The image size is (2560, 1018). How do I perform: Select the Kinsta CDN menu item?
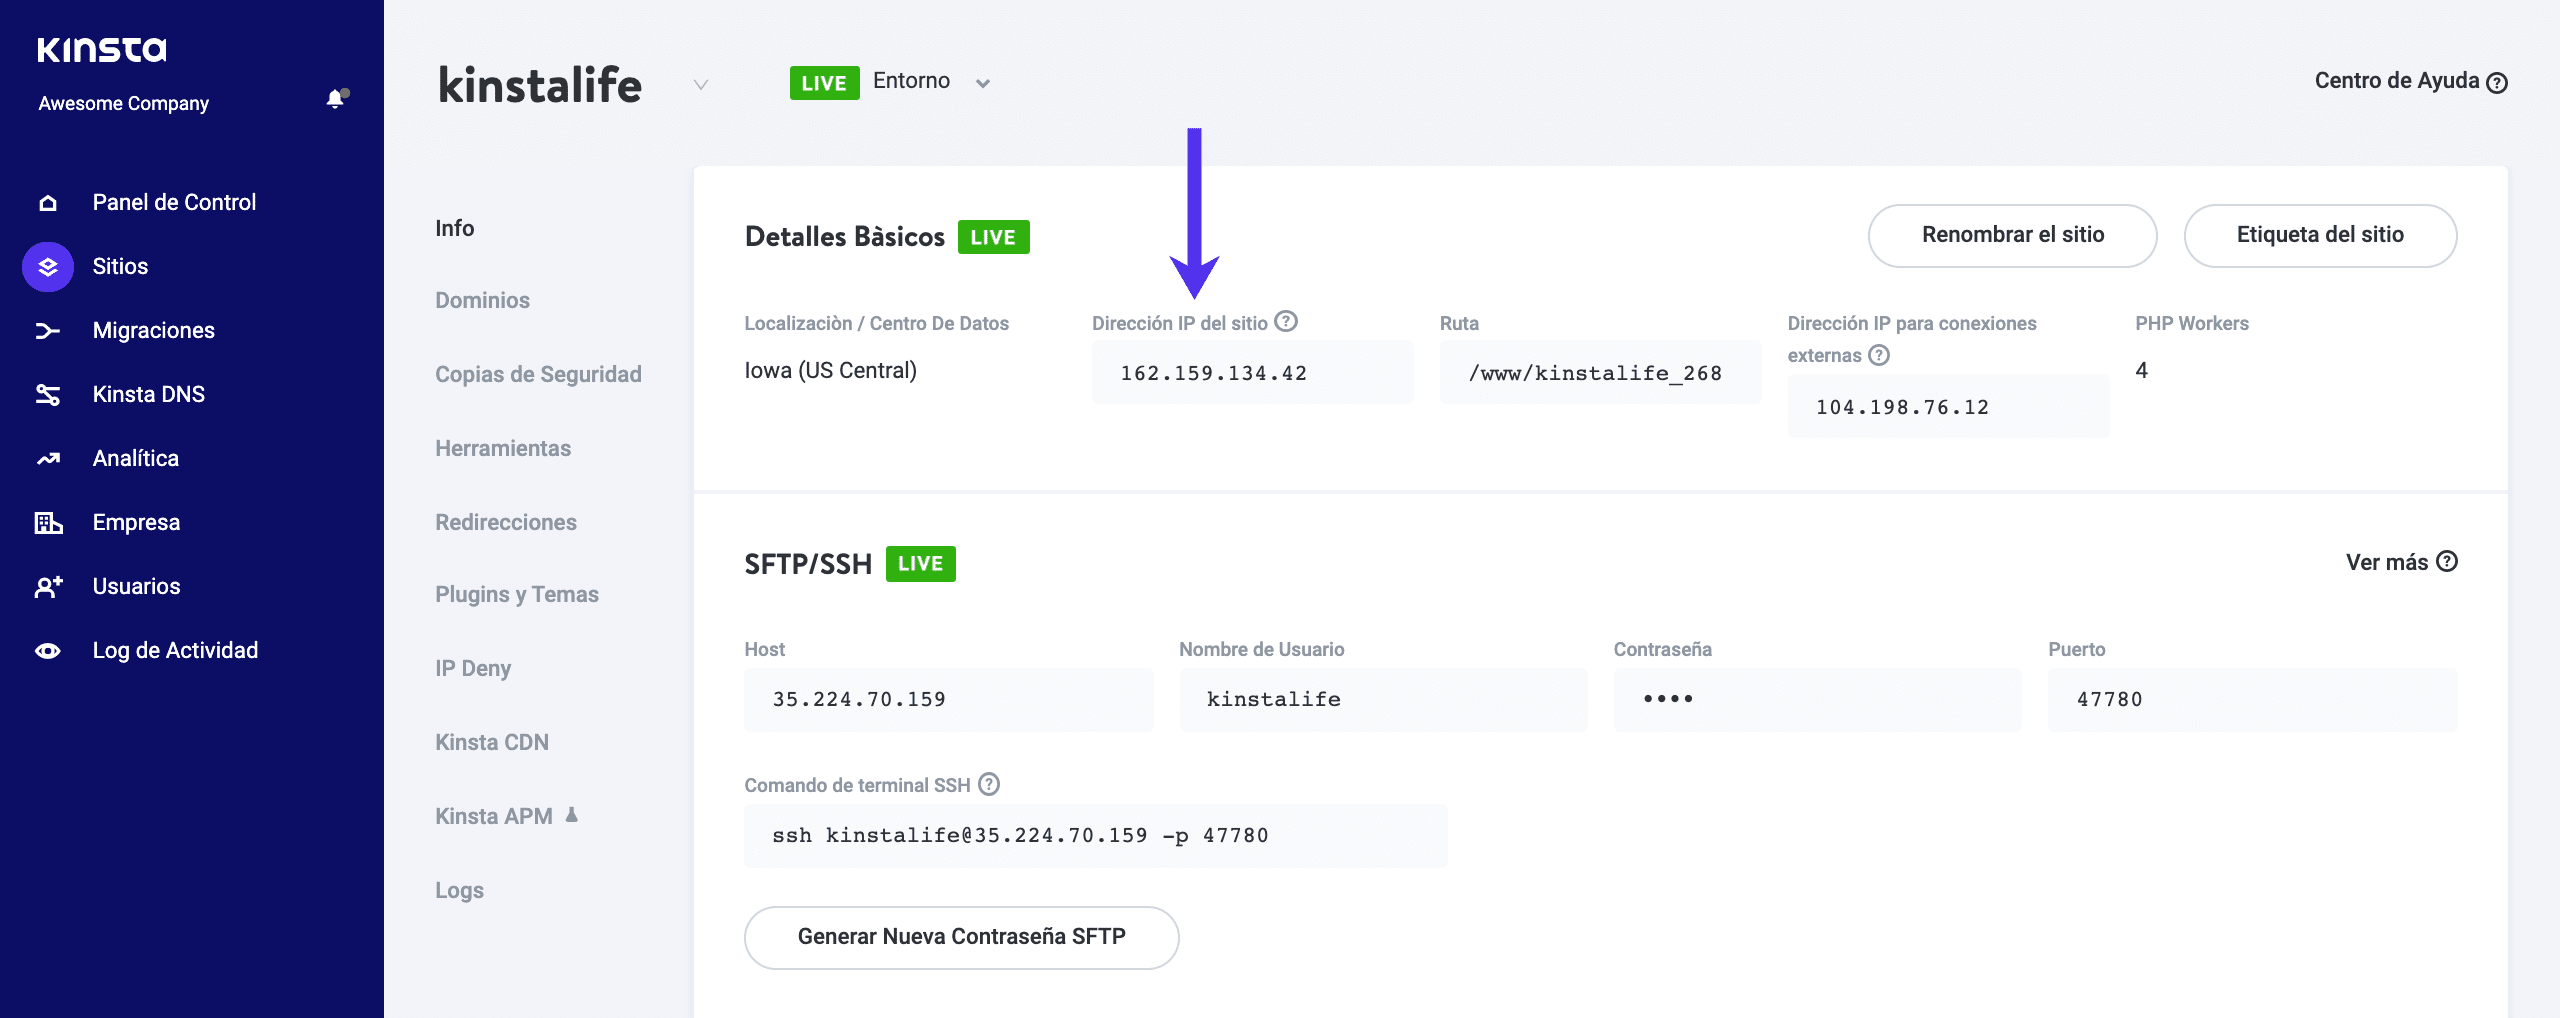click(492, 743)
